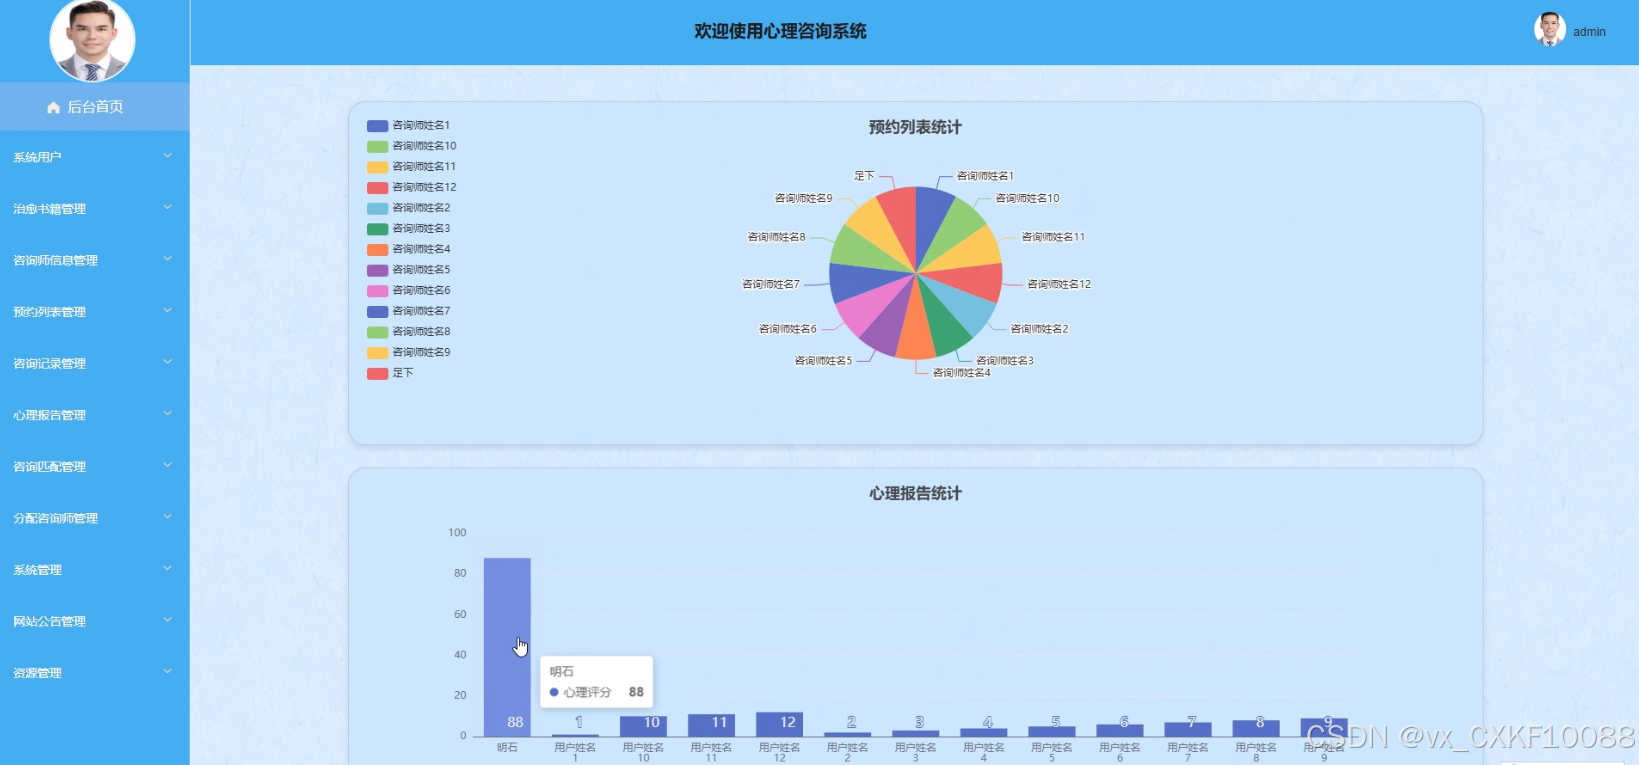Toggle legend swatch for 咨询师姓名4
The image size is (1639, 765).
377,249
